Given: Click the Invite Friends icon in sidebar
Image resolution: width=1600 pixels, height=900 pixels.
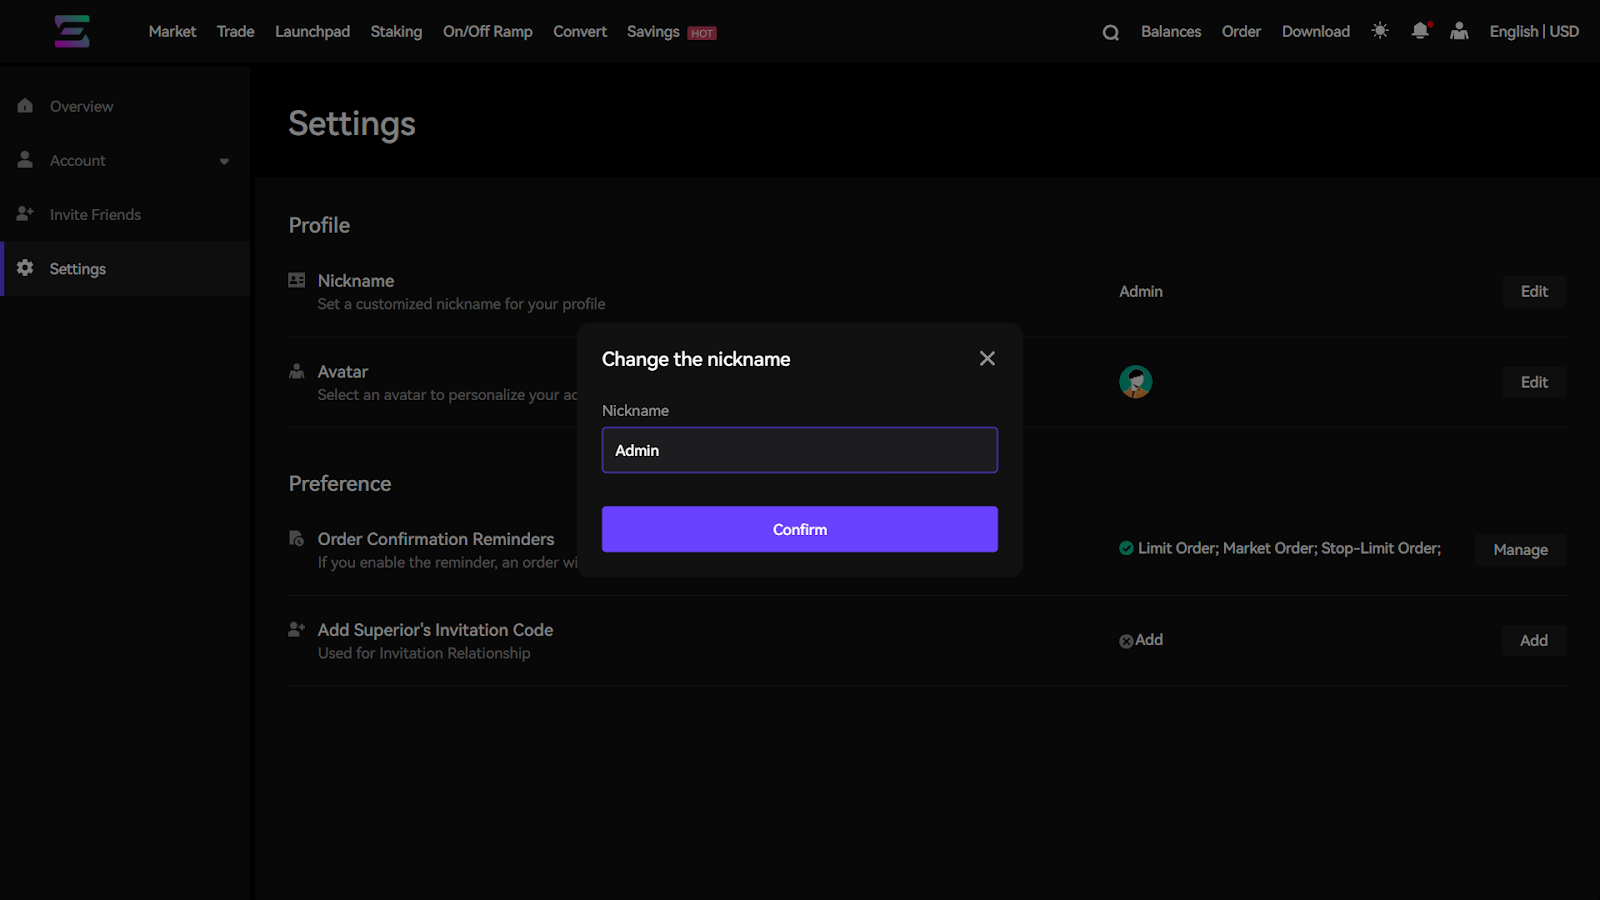Looking at the screenshot, I should [x=25, y=214].
